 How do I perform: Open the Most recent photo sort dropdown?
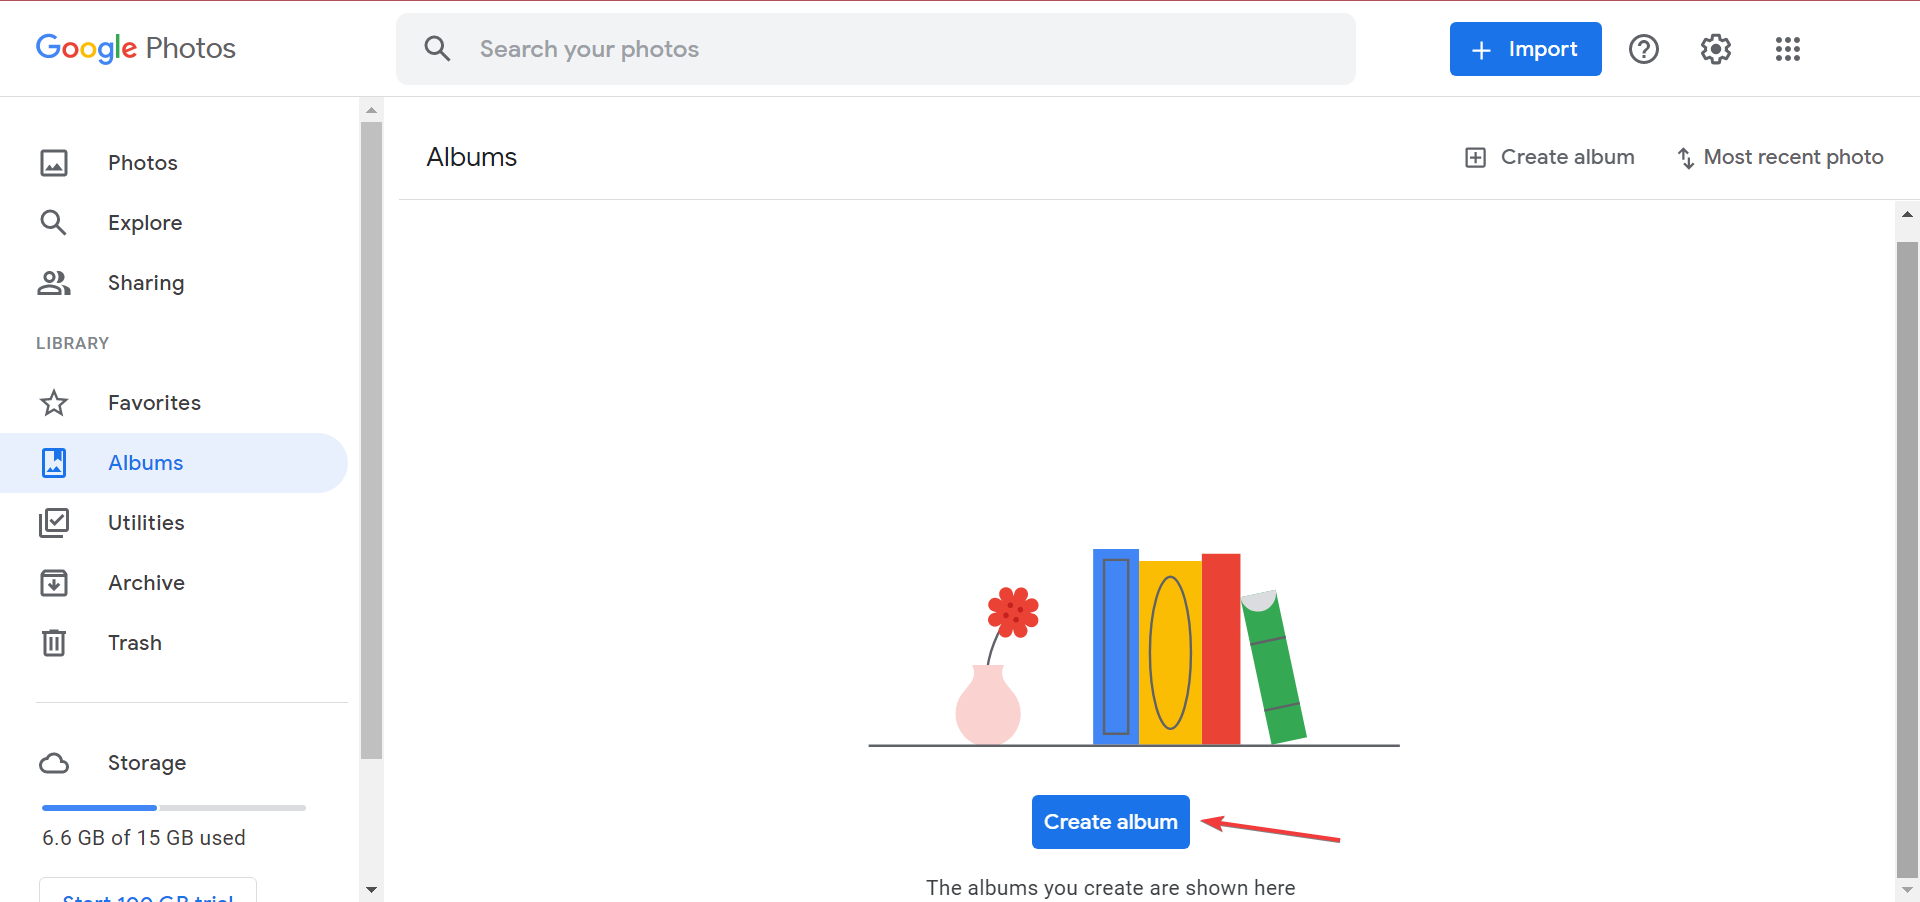(x=1780, y=157)
